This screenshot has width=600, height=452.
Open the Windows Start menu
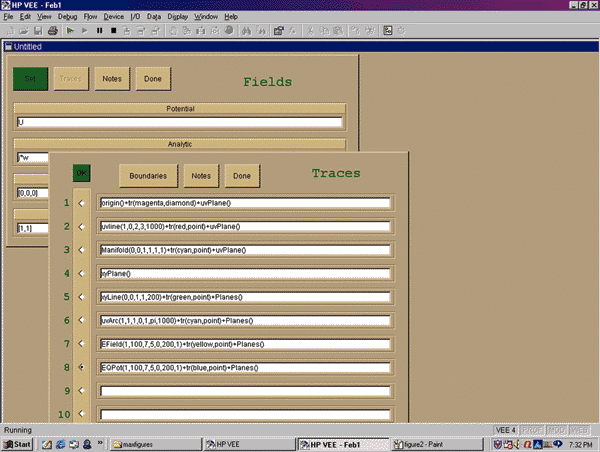tap(20, 443)
